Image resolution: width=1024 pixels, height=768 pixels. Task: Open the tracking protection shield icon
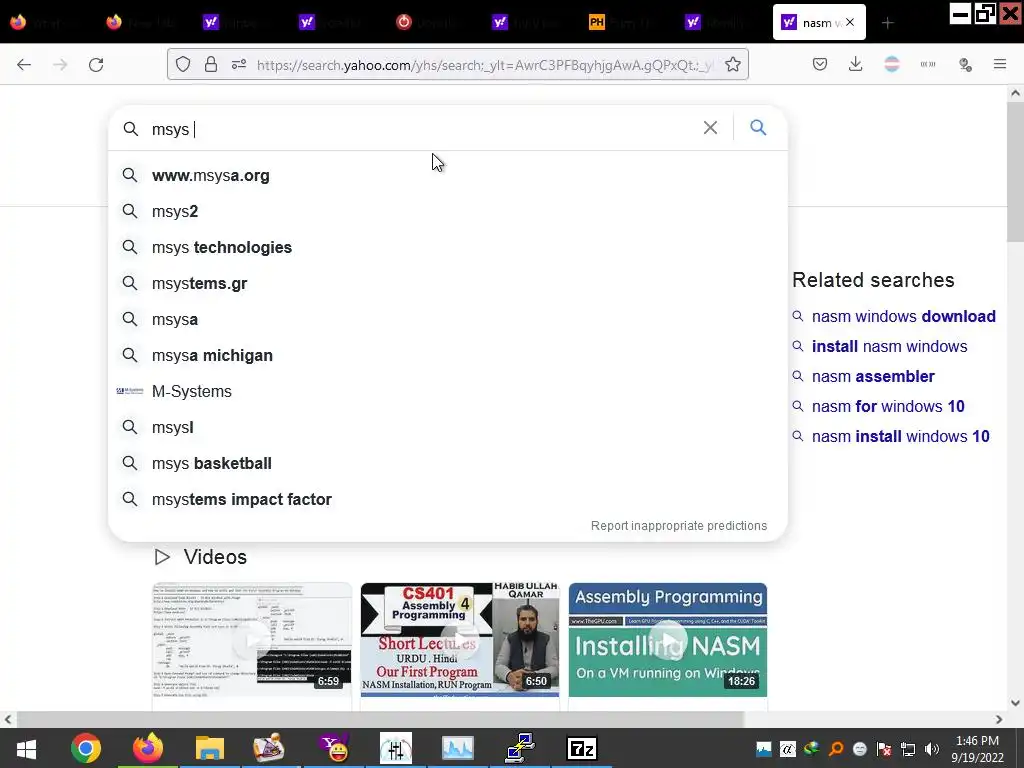coord(183,64)
